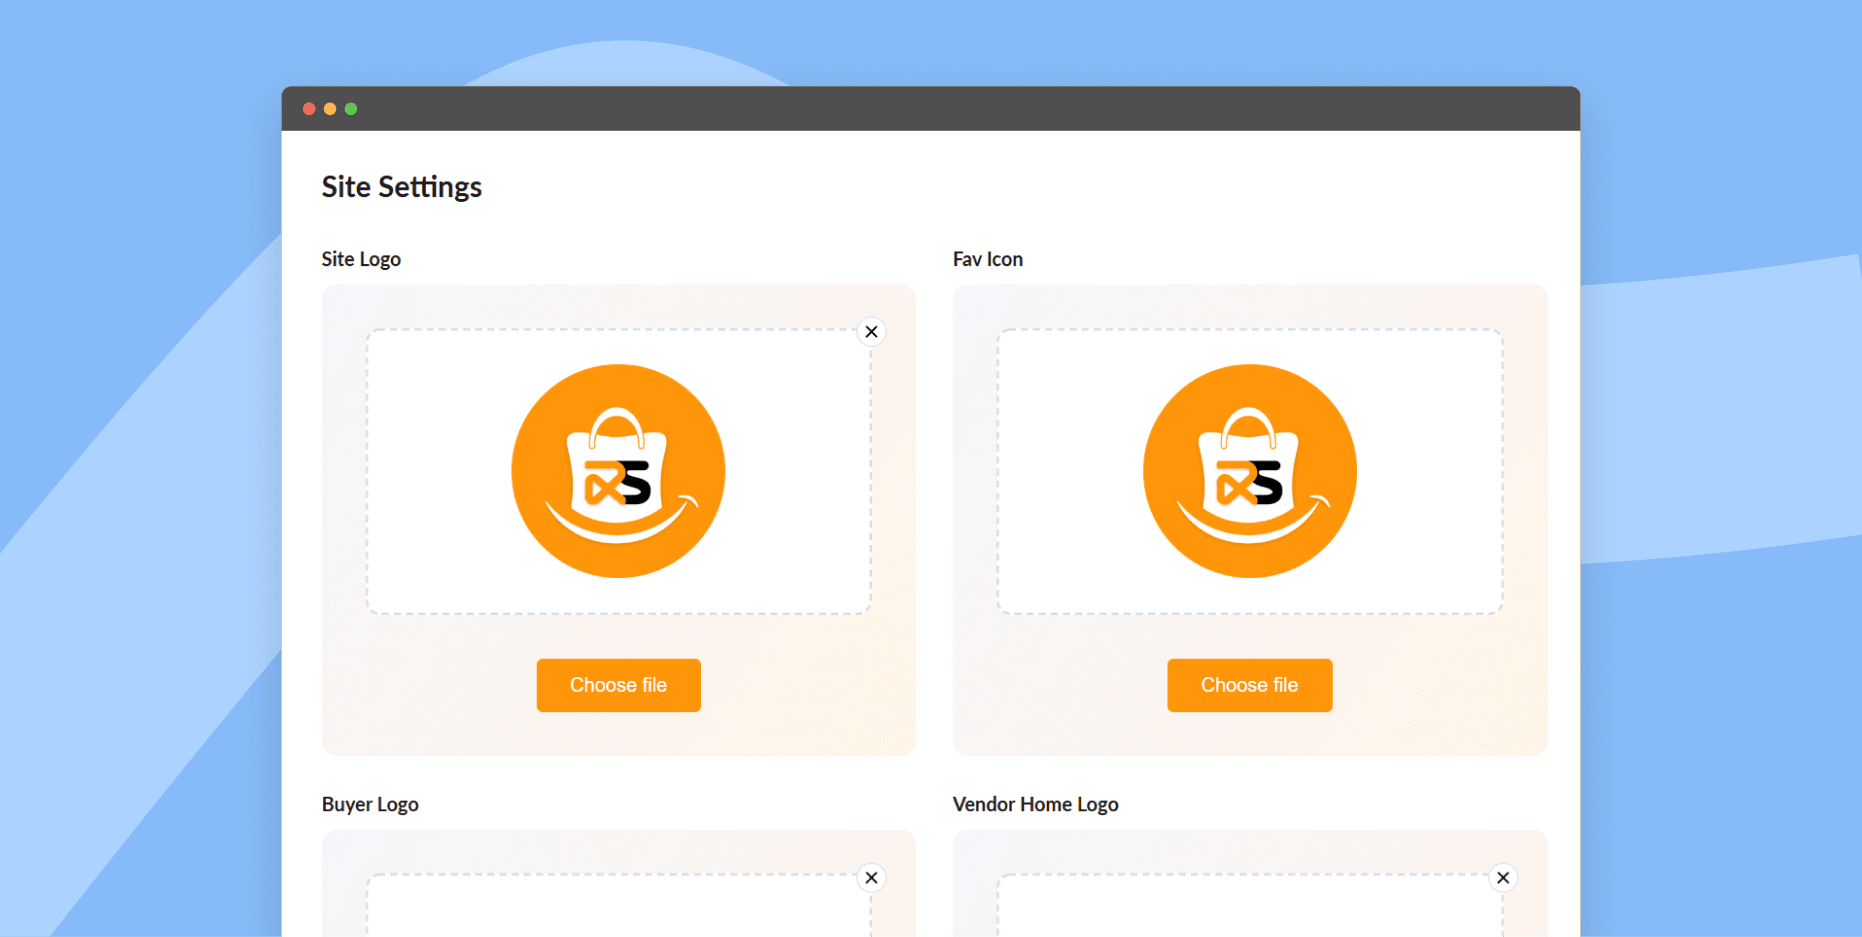Choose a file for Site Logo
1862x937 pixels.
click(x=618, y=685)
